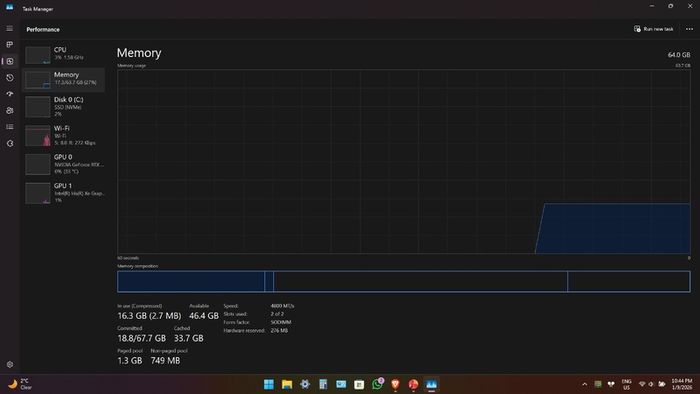Open Task Manager settings gear
This screenshot has width=700, height=394.
[10, 364]
